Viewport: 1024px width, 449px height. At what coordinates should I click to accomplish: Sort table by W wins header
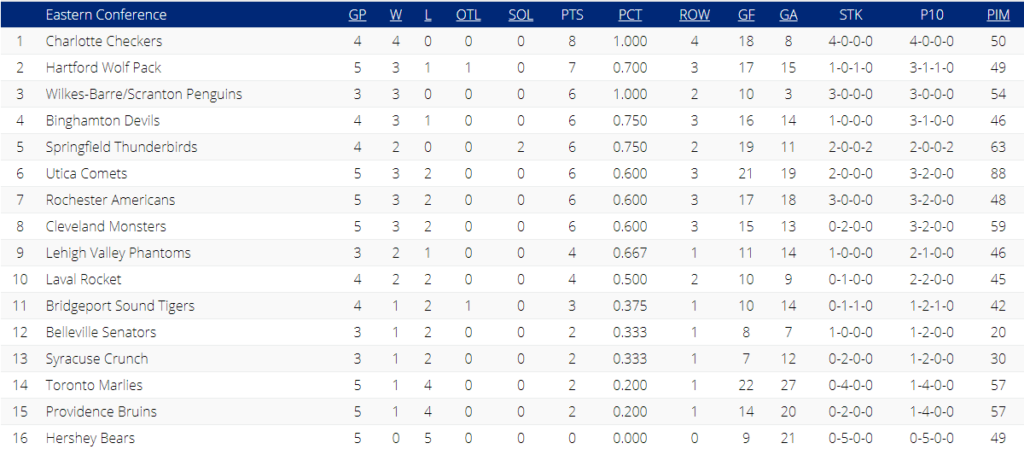pyautogui.click(x=396, y=15)
